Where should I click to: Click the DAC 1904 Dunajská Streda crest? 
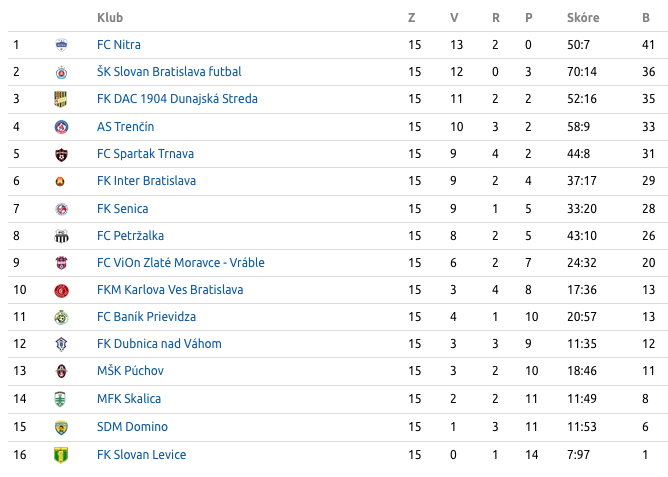tap(61, 99)
